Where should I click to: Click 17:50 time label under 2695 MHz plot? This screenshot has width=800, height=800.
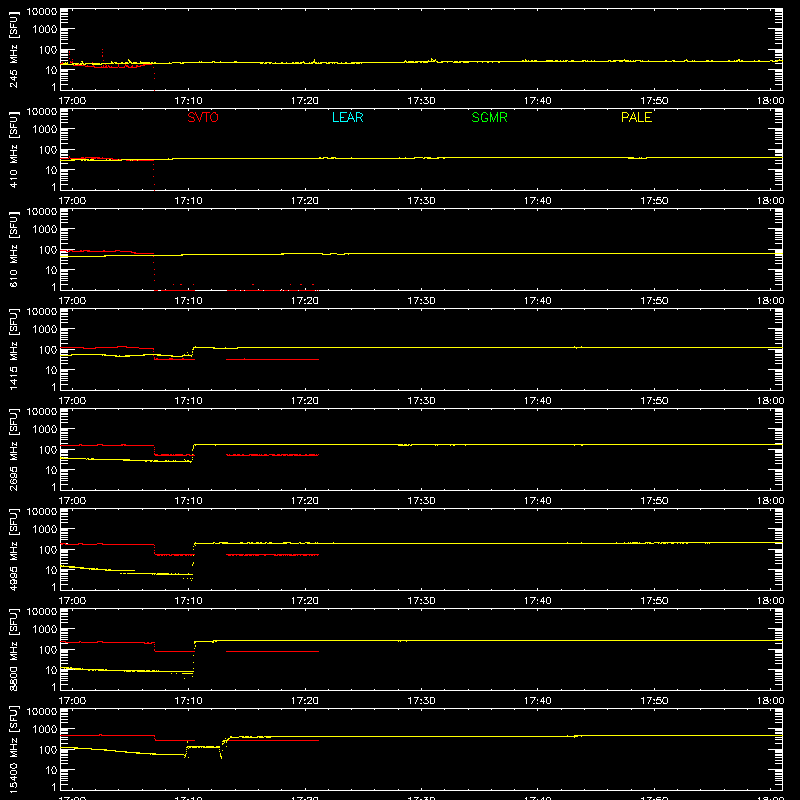point(654,501)
